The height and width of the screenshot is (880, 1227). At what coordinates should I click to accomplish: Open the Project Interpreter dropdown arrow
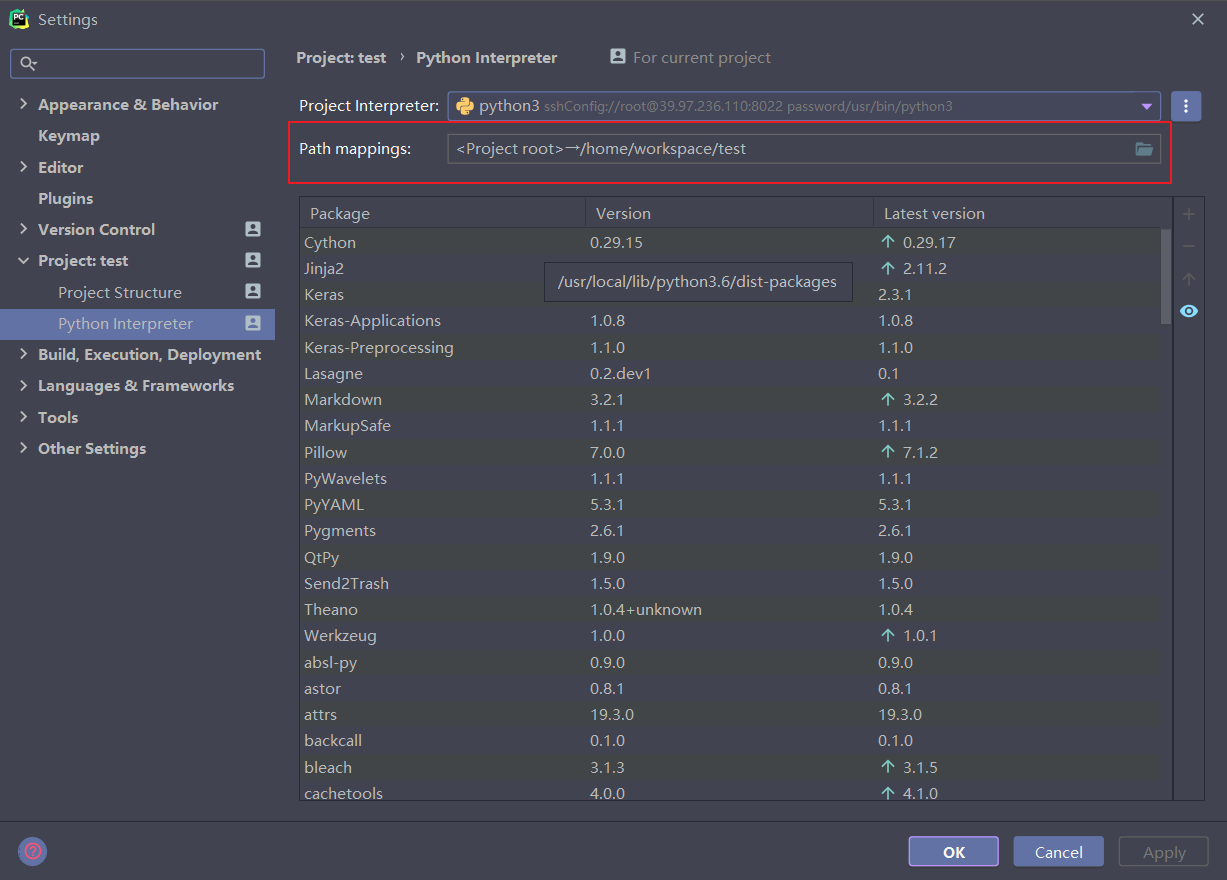click(x=1146, y=107)
